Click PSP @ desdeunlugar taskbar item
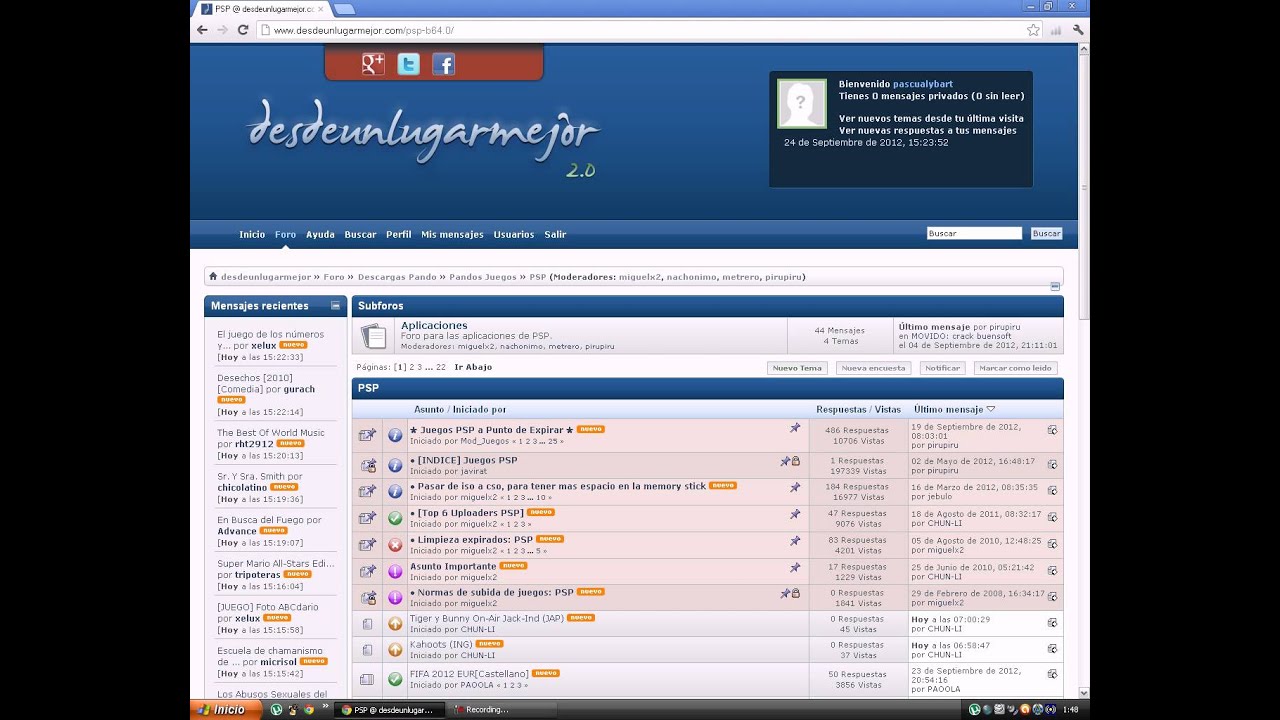The height and width of the screenshot is (720, 1280). pyautogui.click(x=388, y=710)
